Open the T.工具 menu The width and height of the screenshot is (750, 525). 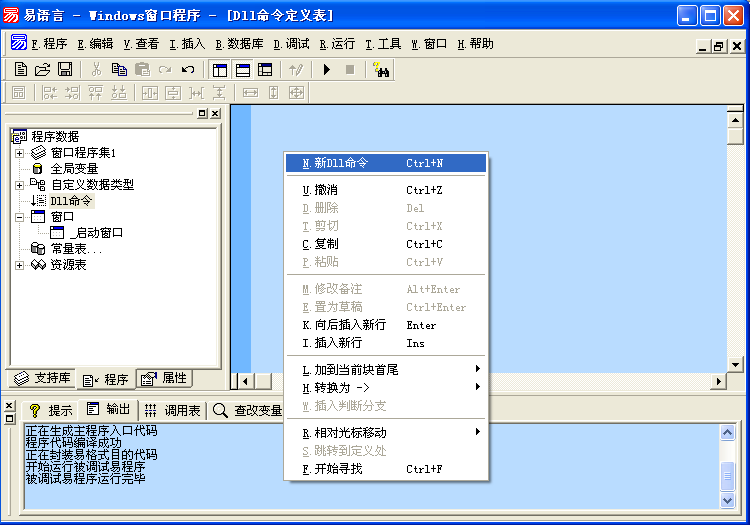point(383,44)
